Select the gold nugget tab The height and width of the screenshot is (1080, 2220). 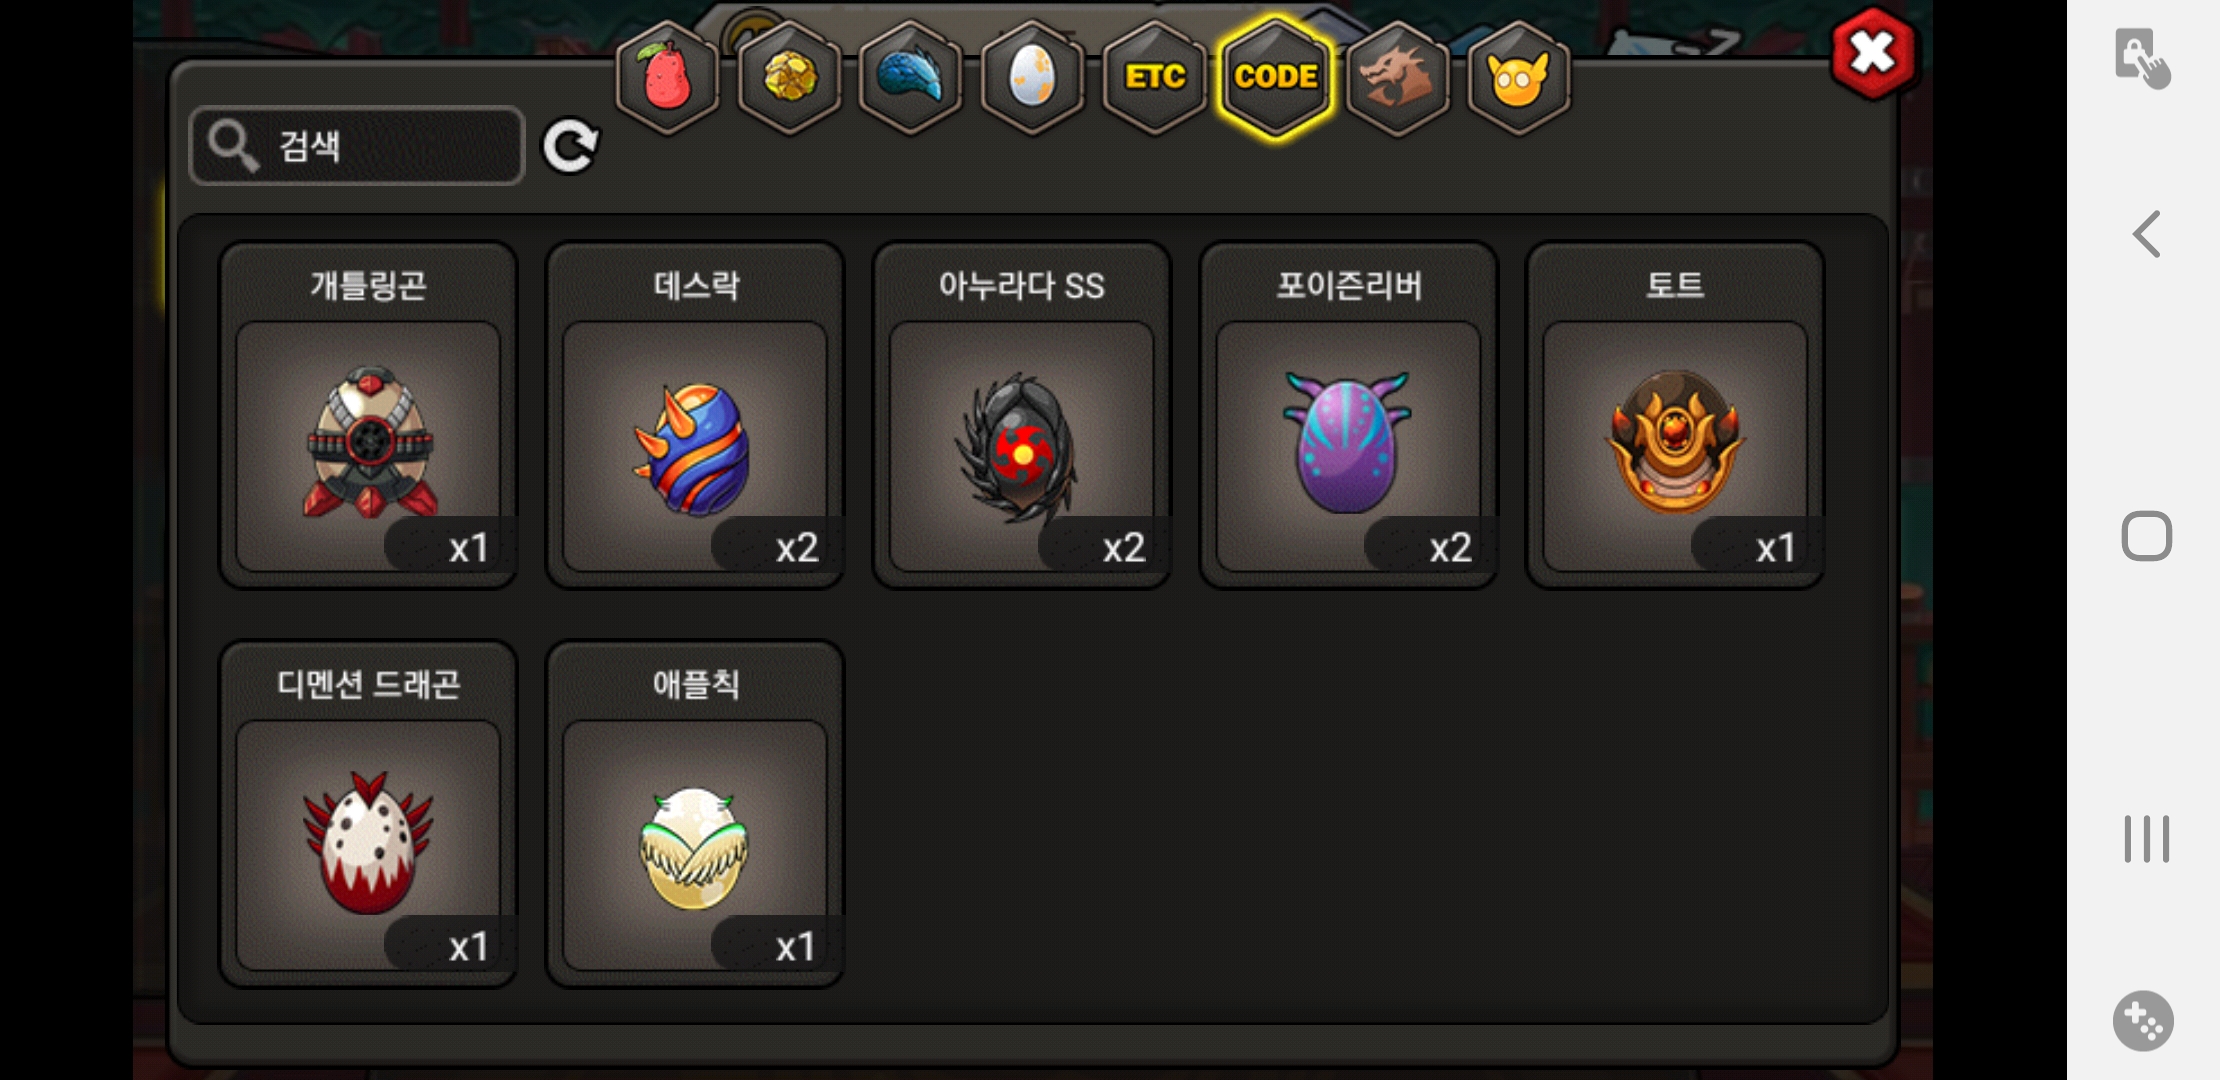789,77
